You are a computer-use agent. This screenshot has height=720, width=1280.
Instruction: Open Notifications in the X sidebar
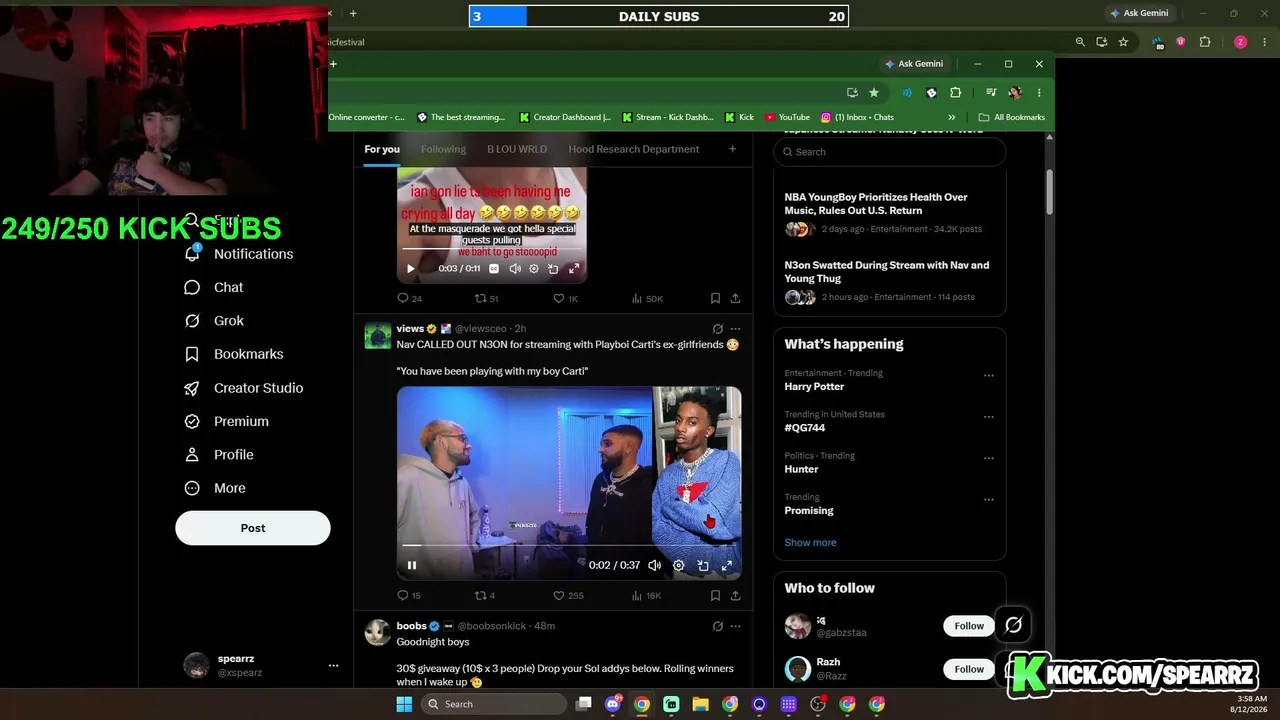239,254
